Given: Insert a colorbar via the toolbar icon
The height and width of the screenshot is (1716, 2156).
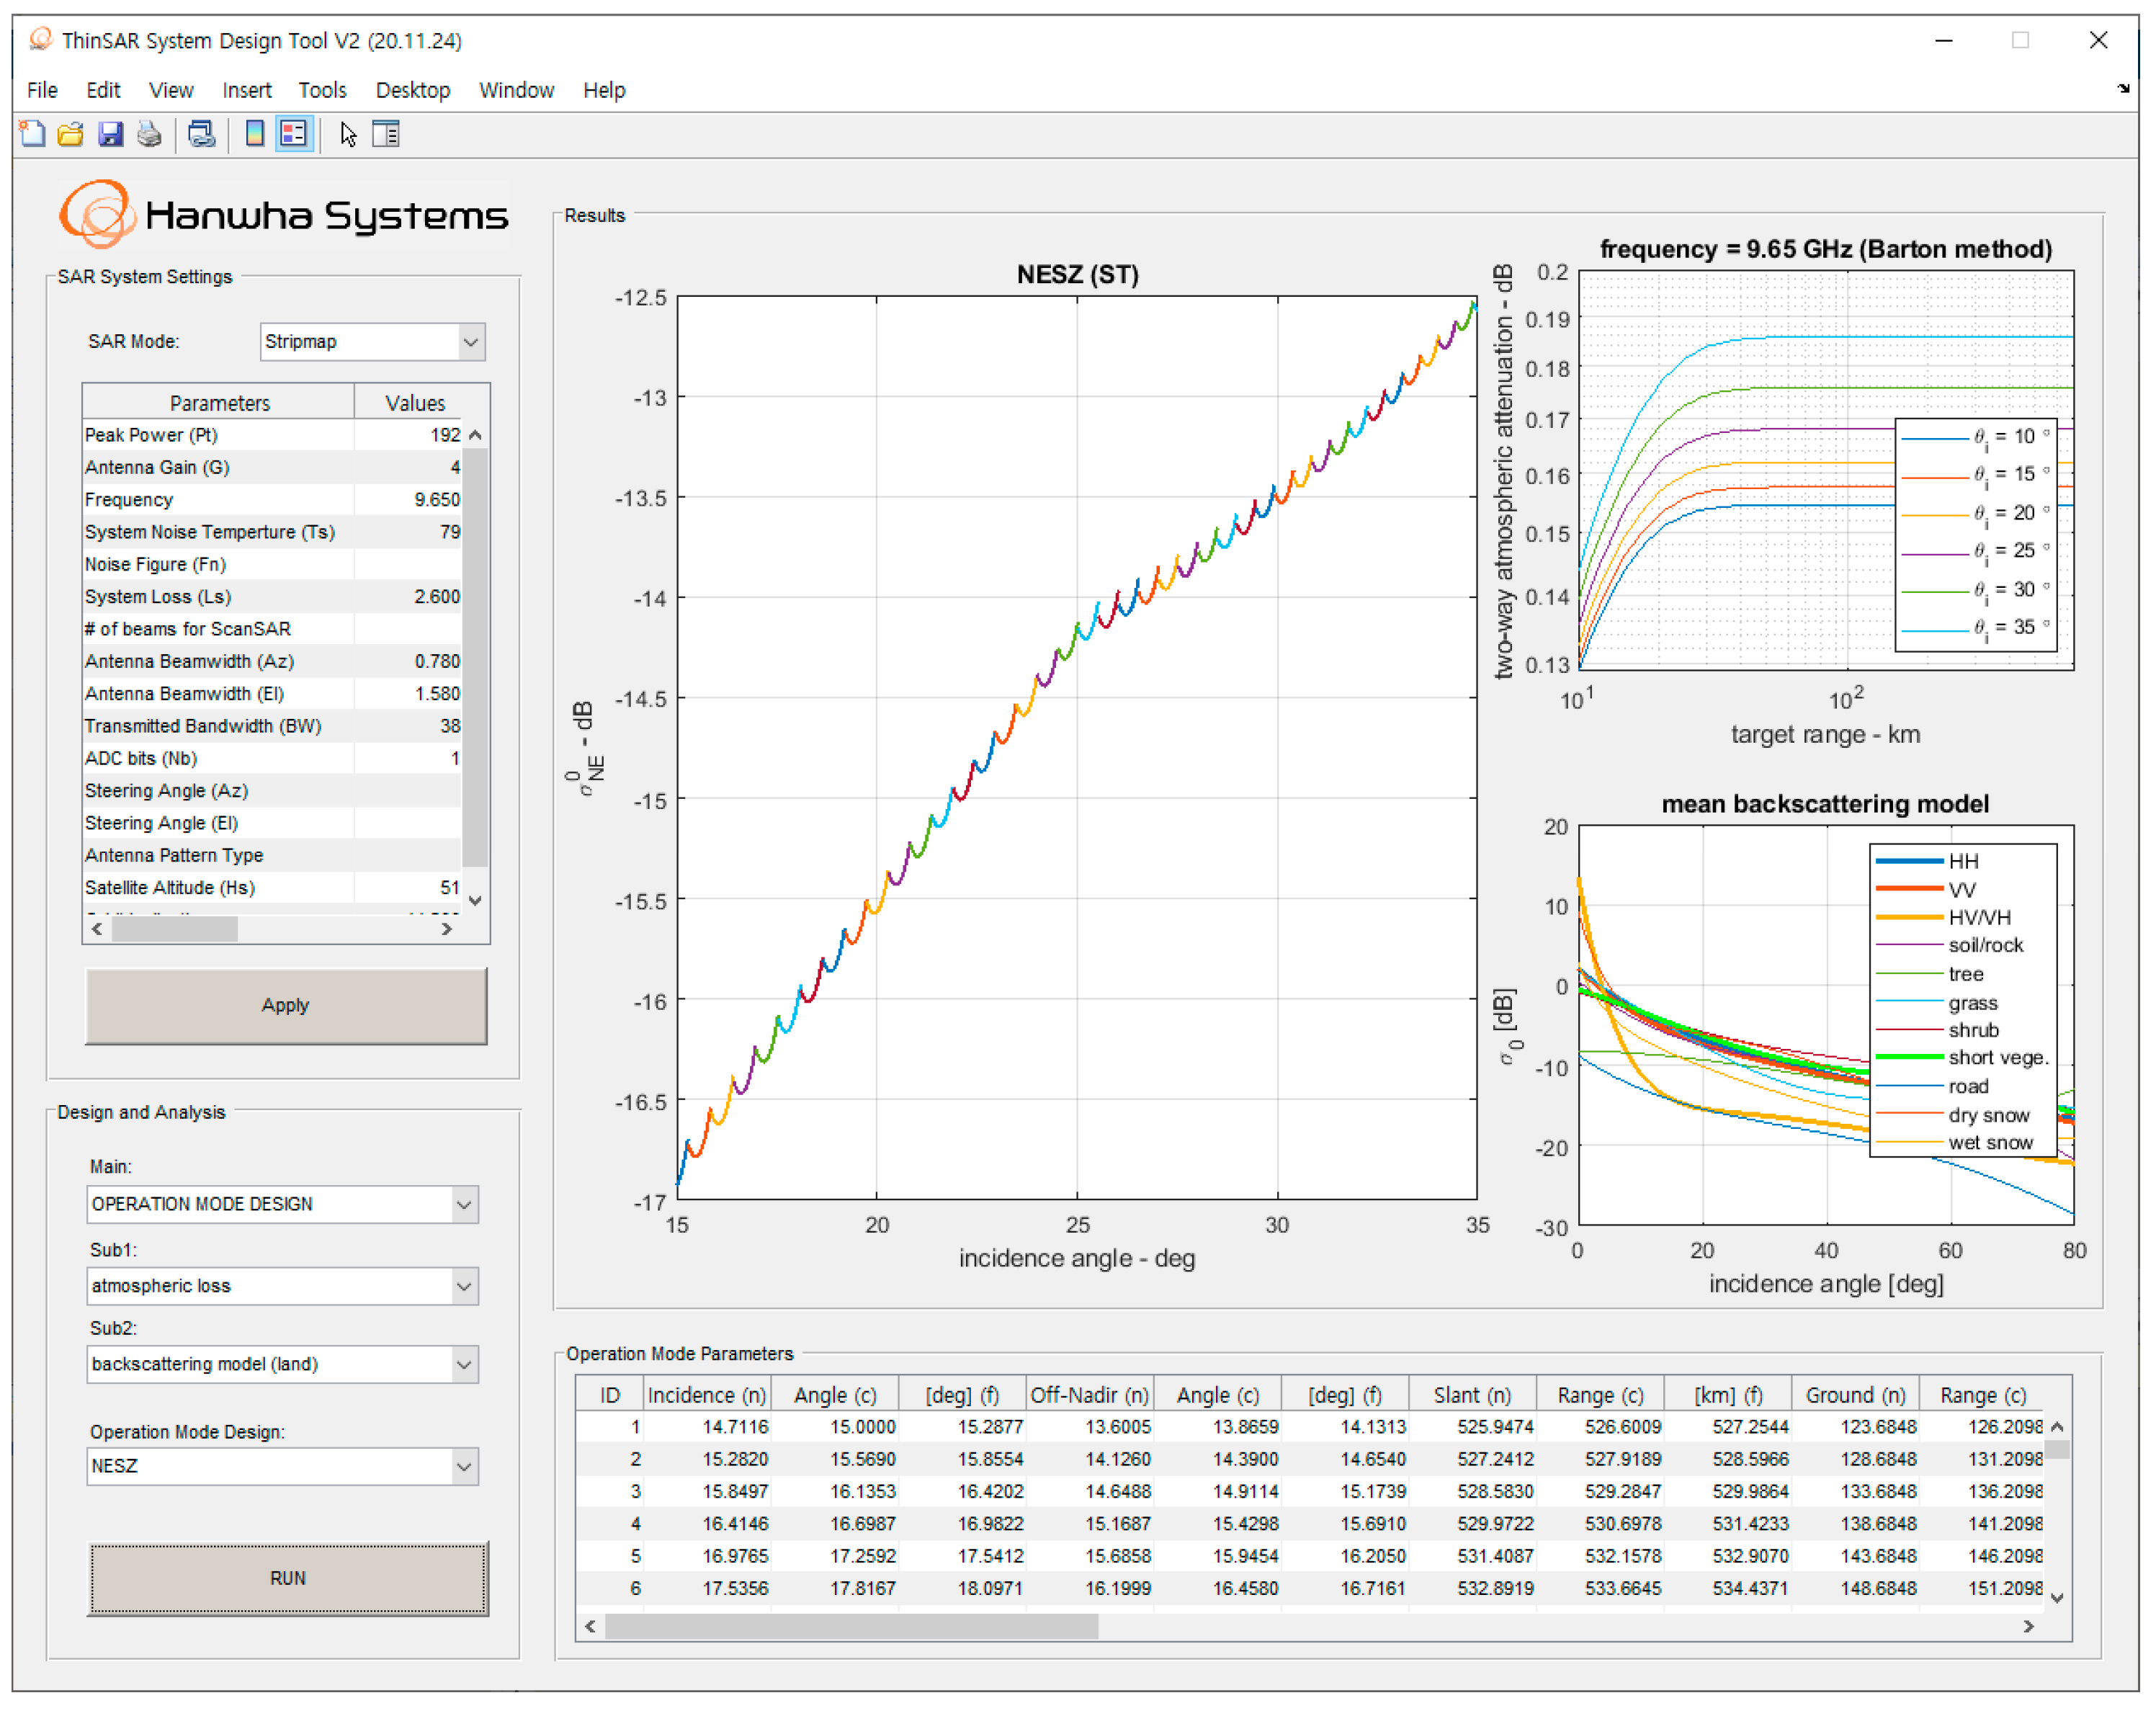Looking at the screenshot, I should (254, 134).
